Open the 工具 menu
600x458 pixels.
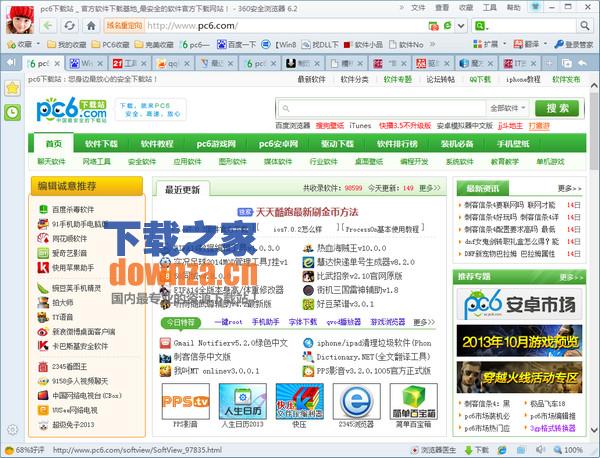point(489,7)
